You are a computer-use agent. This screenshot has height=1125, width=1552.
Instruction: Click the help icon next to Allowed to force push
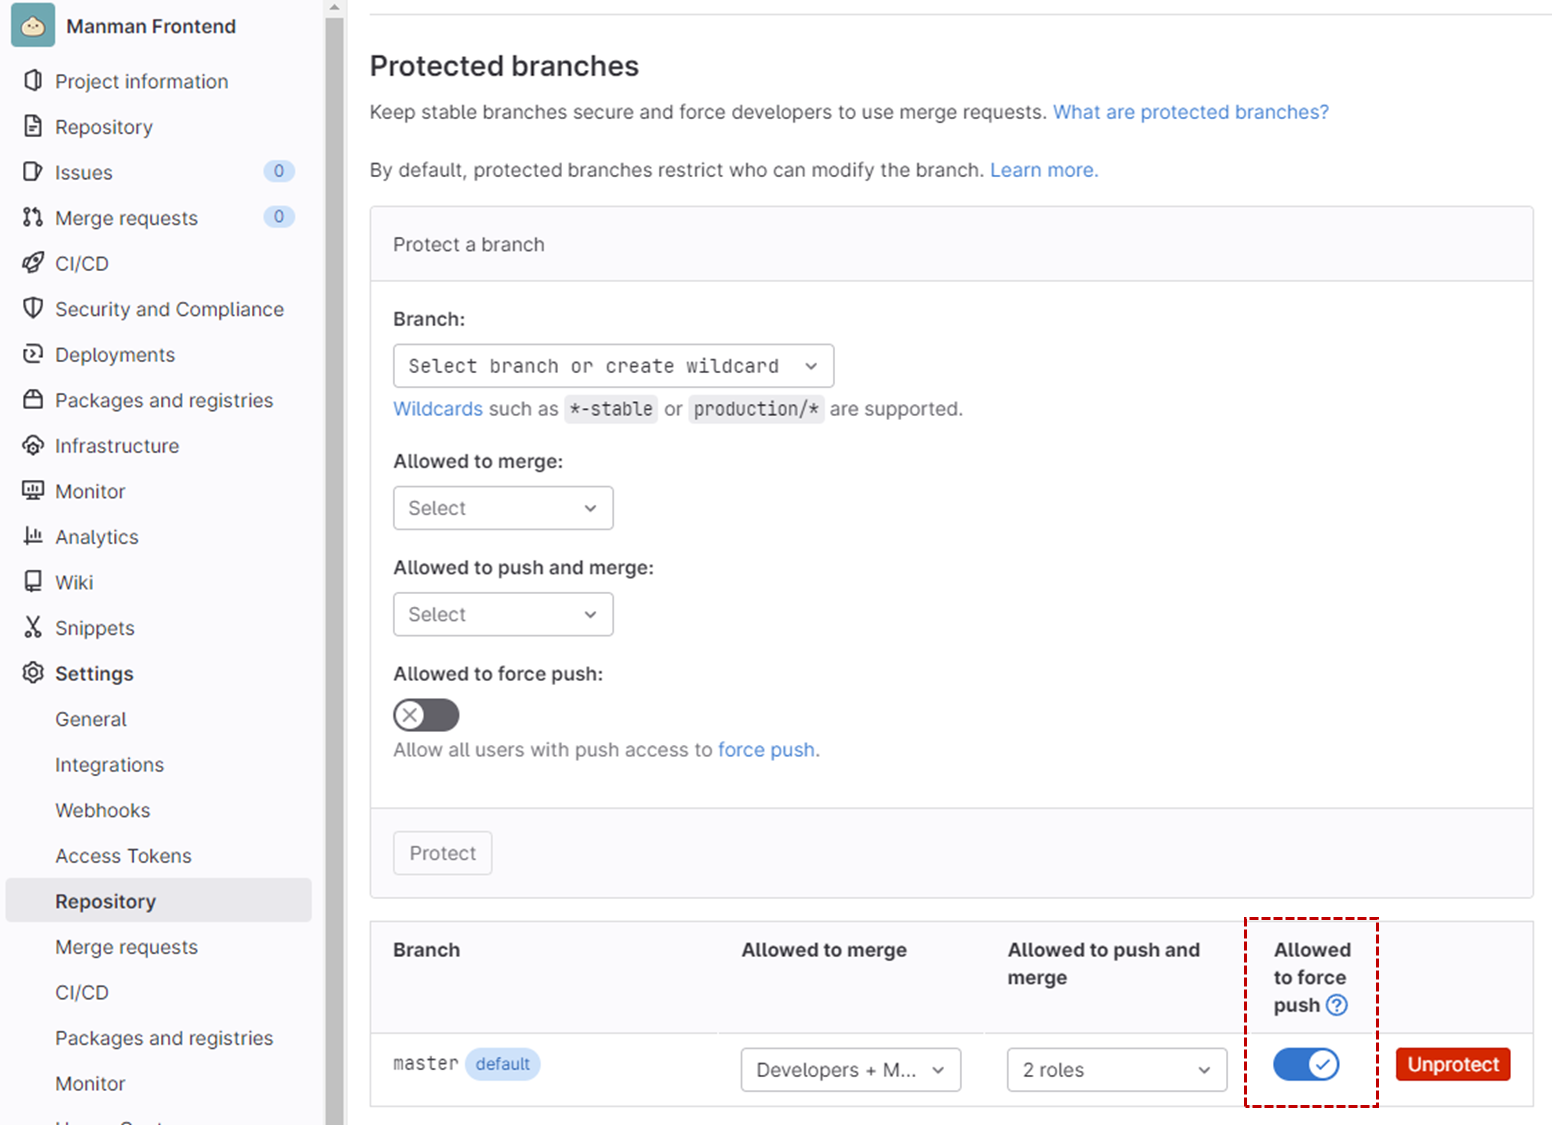pyautogui.click(x=1337, y=1005)
